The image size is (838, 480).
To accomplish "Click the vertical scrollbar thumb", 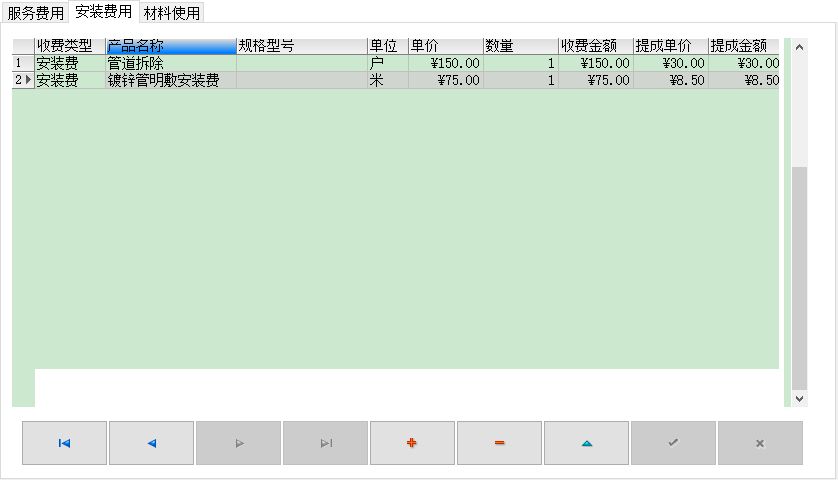I will pyautogui.click(x=800, y=278).
